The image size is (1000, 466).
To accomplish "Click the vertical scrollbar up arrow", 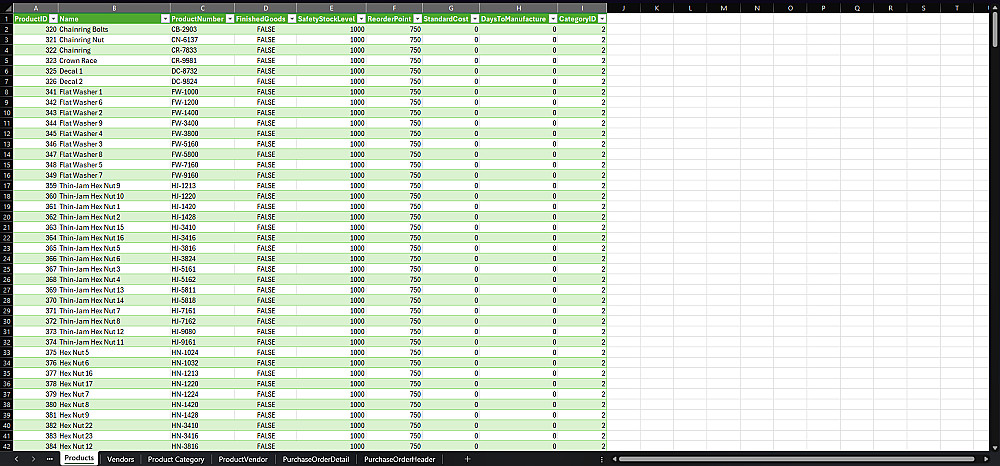I will tap(996, 6).
